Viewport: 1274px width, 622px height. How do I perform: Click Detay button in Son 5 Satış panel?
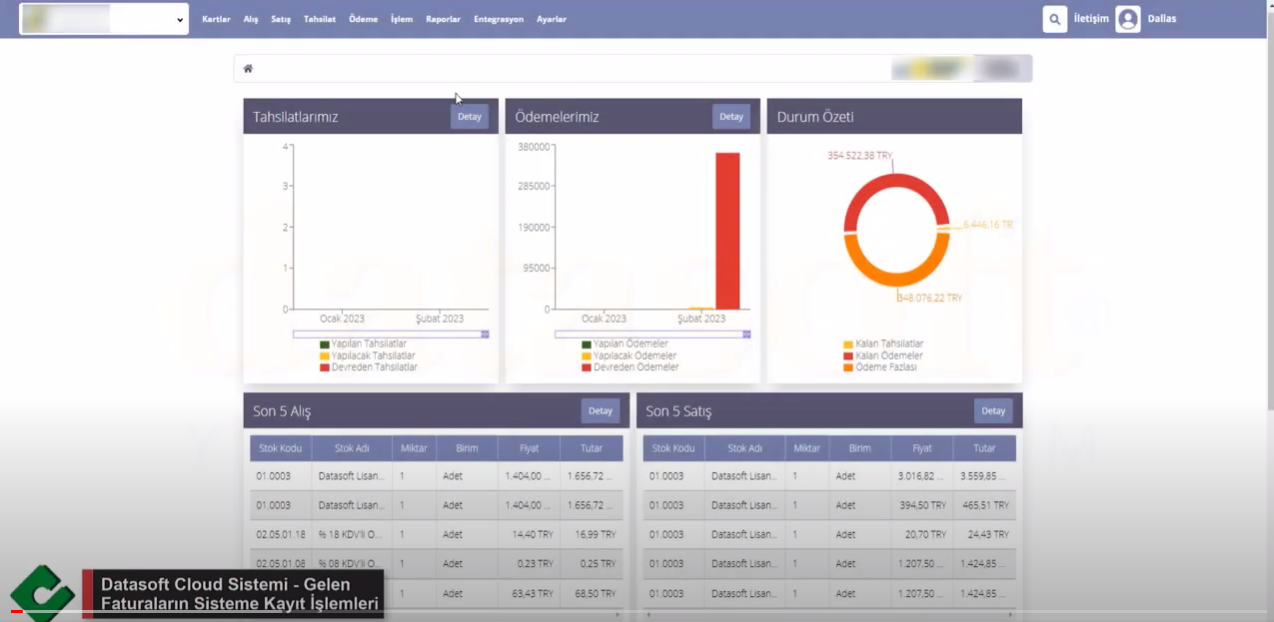[x=993, y=411]
